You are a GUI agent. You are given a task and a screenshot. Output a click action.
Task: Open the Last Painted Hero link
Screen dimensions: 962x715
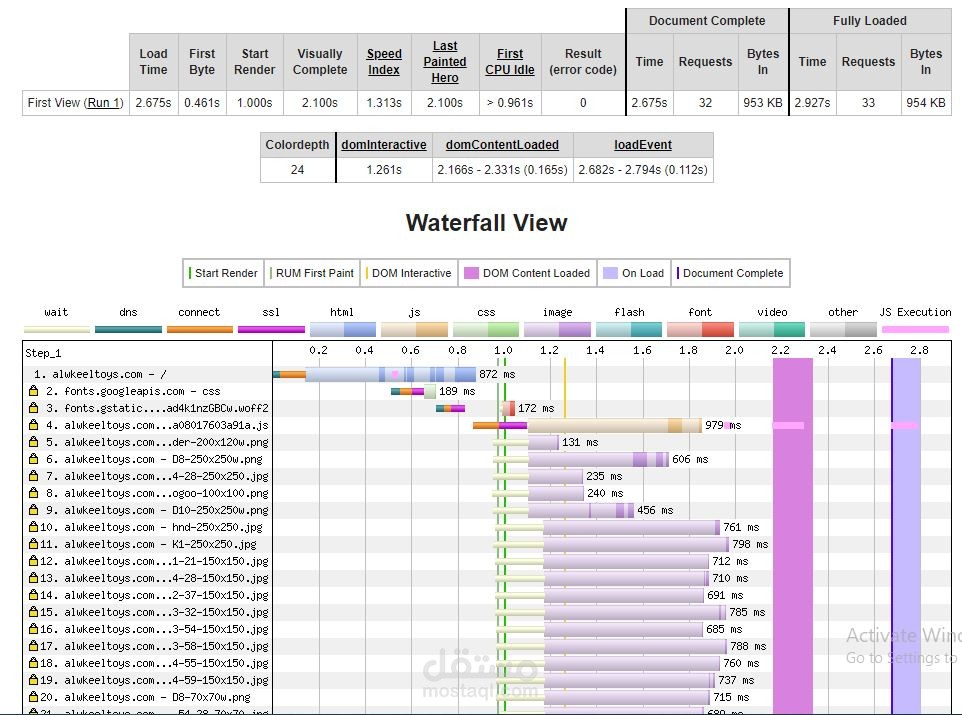[x=445, y=62]
